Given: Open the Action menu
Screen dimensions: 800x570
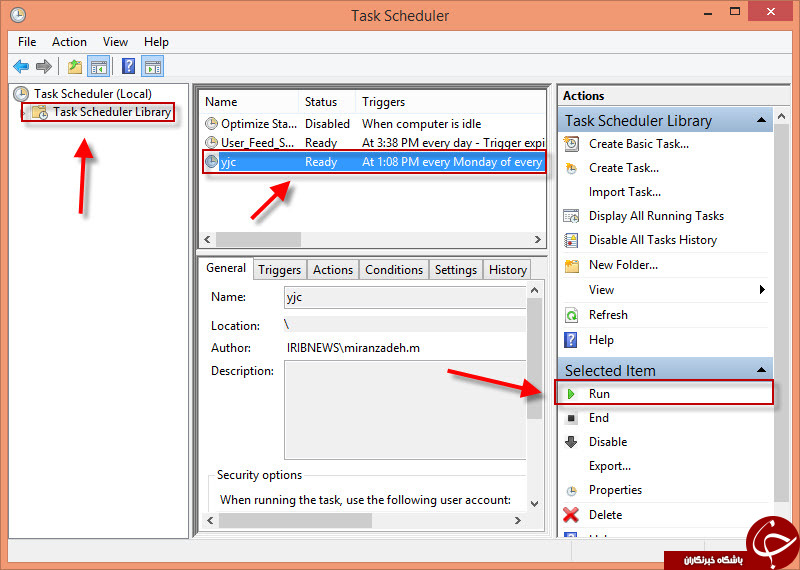Looking at the screenshot, I should (x=69, y=42).
